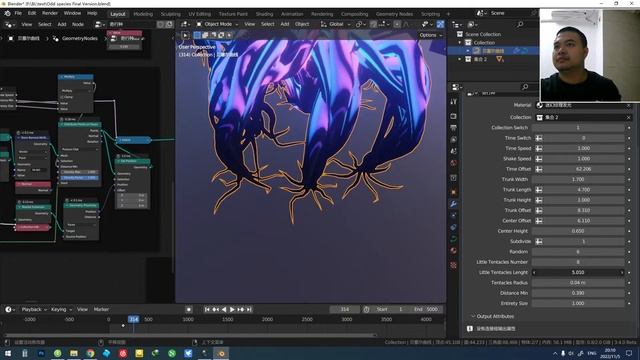Screen dimensions: 640x360
Task: Open the File menu
Action: tap(18, 13)
